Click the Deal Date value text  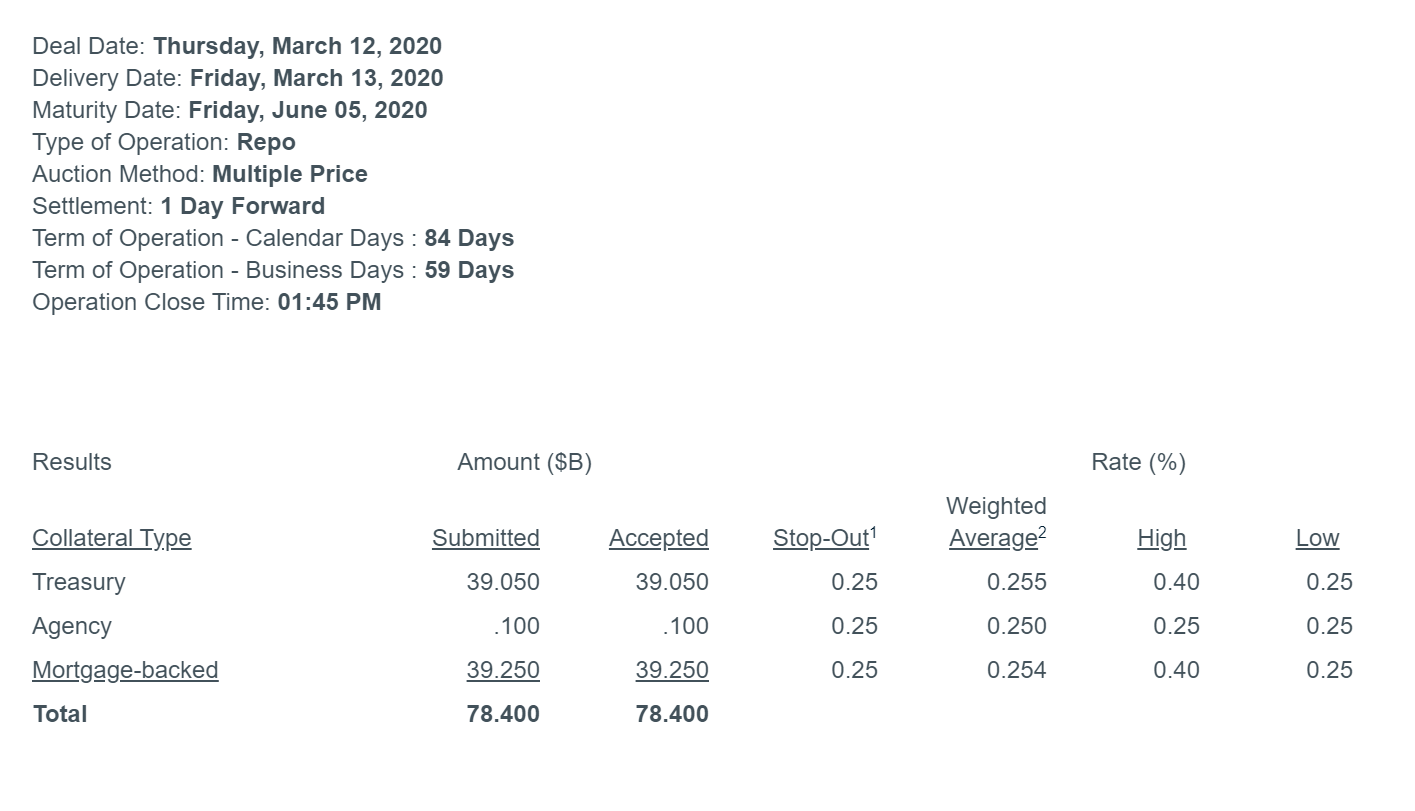[x=298, y=46]
